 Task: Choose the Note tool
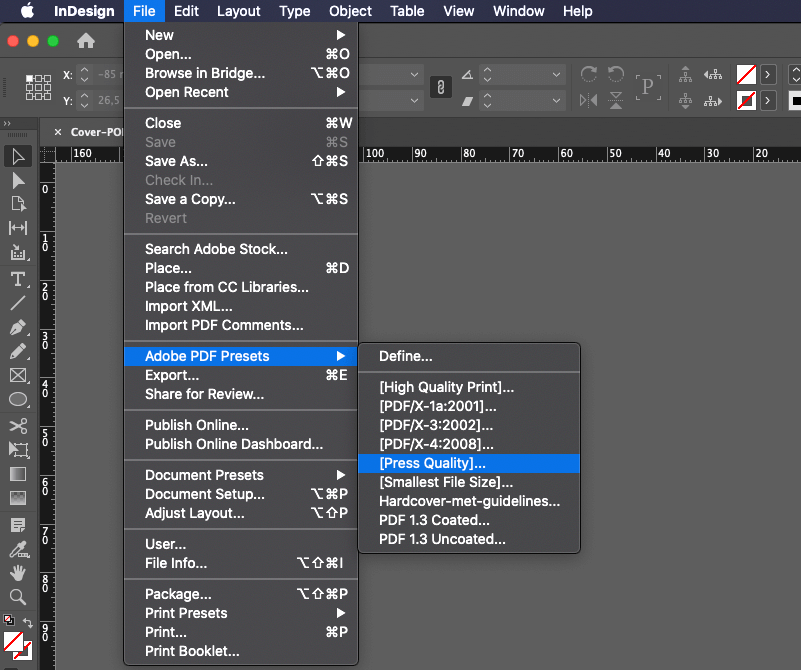18,525
